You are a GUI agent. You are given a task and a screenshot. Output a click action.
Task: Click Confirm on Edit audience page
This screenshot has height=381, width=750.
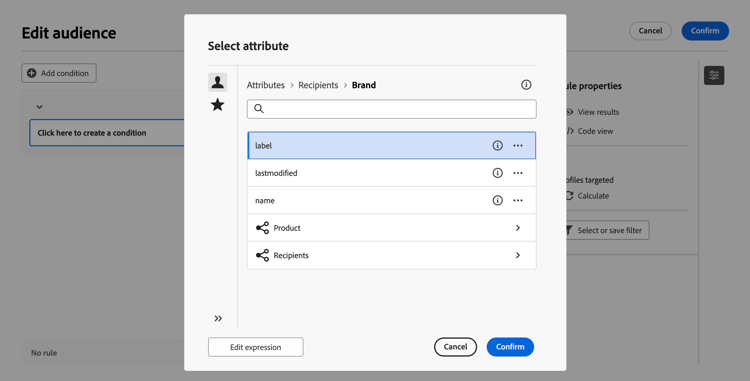point(705,31)
